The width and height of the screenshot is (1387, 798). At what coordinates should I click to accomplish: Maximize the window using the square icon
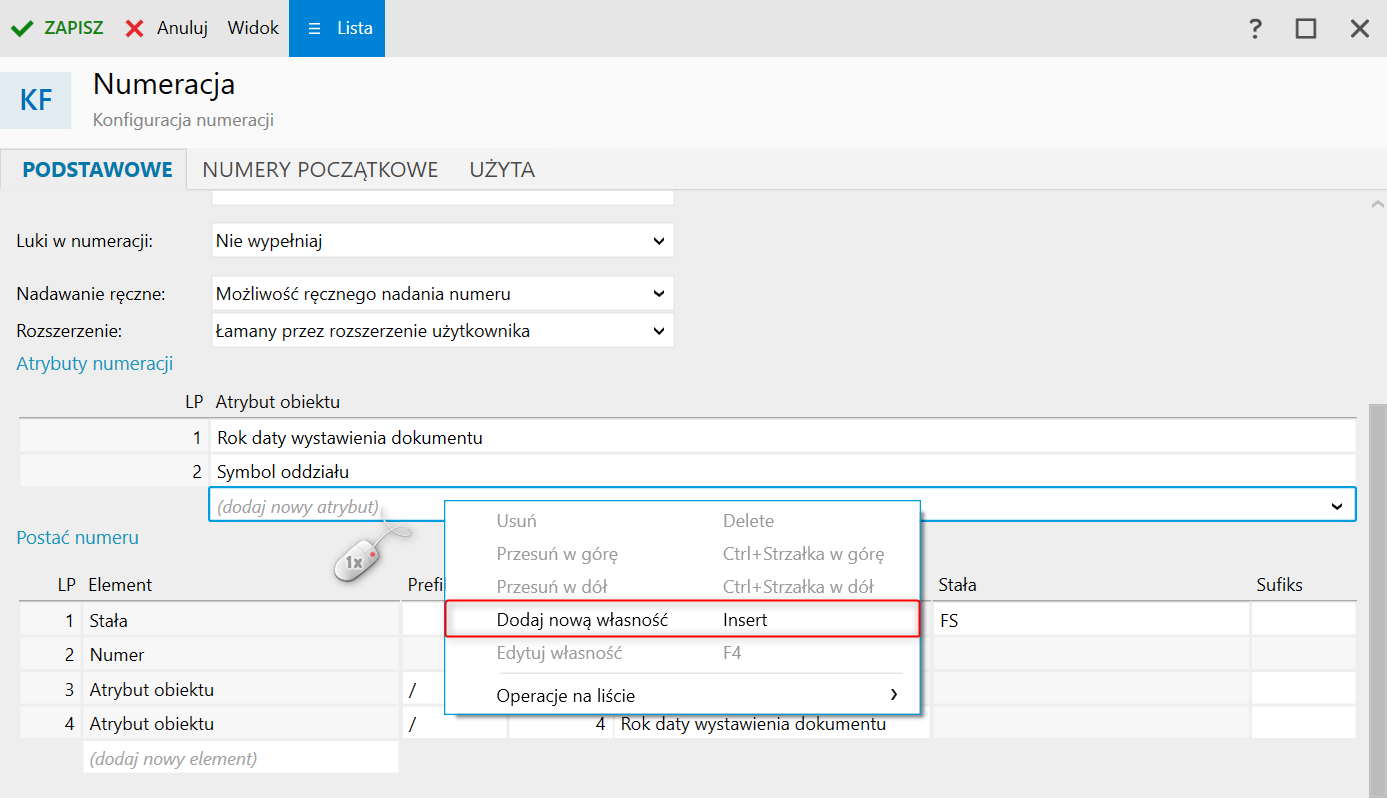pos(1306,28)
